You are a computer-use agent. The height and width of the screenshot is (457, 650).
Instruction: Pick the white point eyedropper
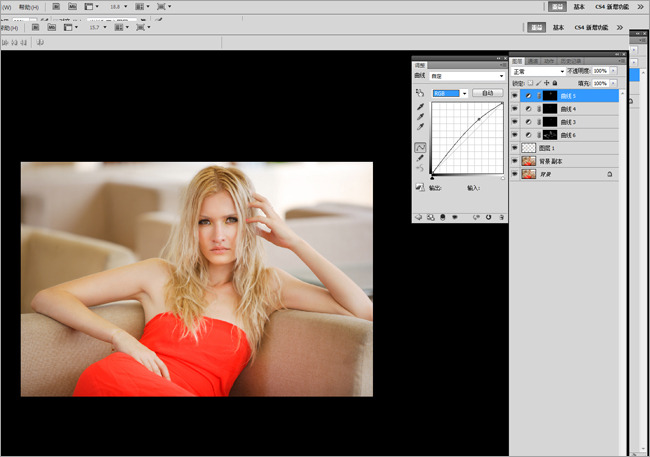click(x=420, y=126)
